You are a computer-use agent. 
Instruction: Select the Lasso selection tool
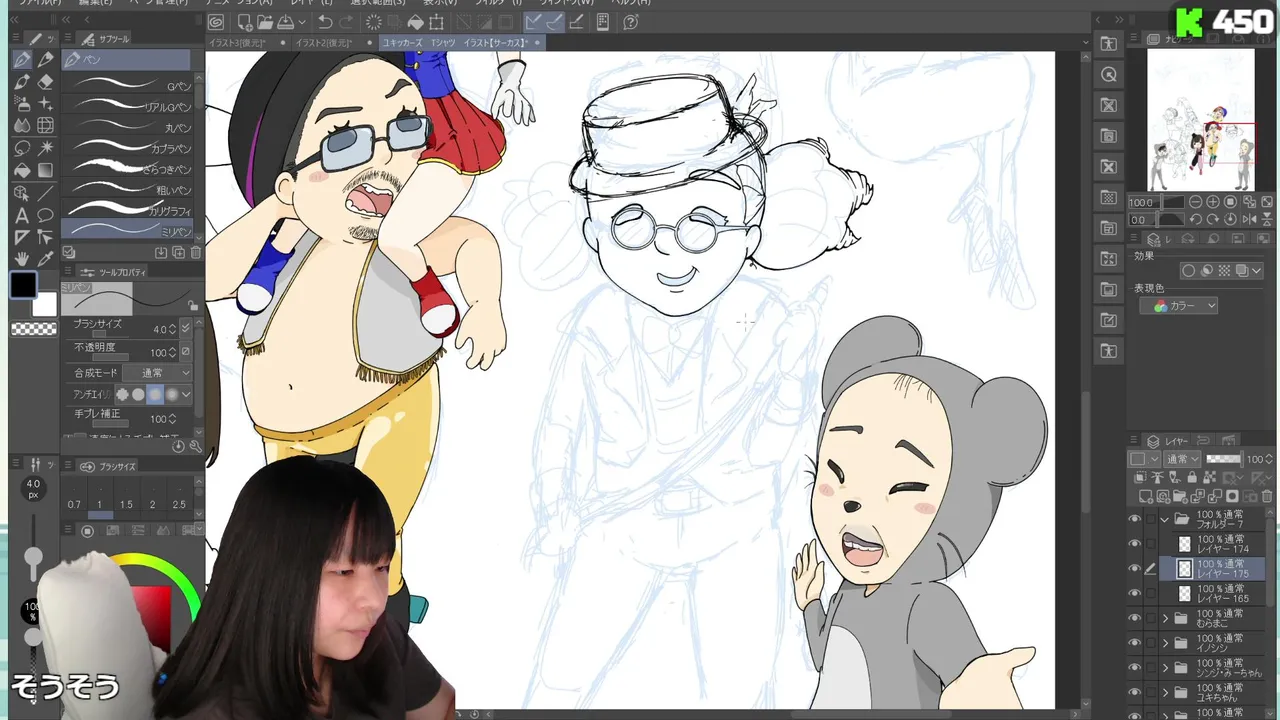22,148
